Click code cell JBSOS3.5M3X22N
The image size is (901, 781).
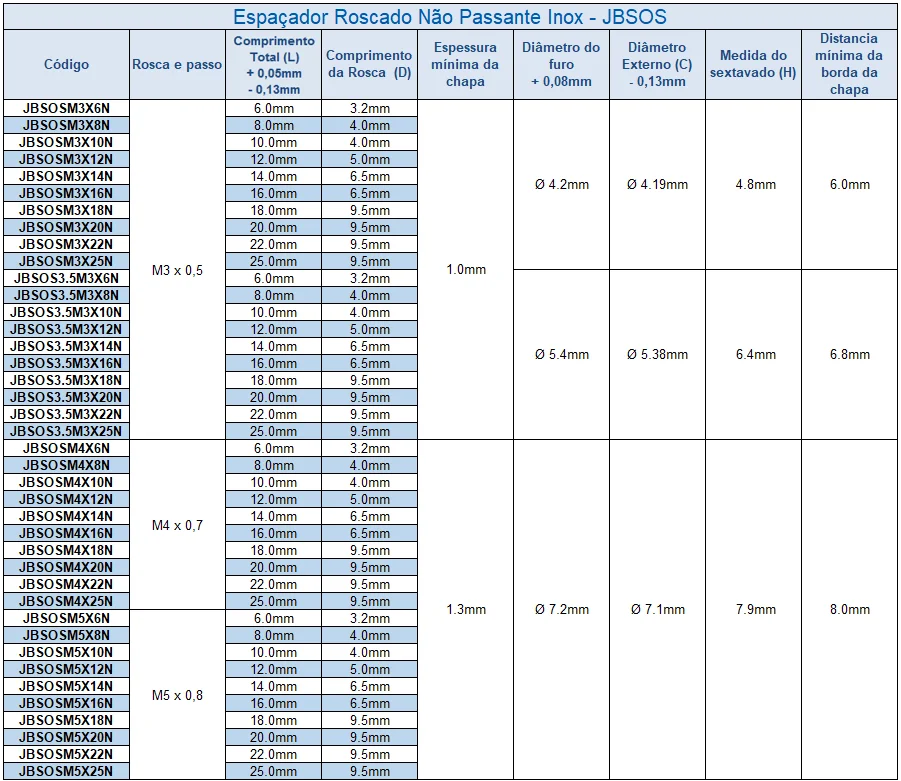(67, 414)
